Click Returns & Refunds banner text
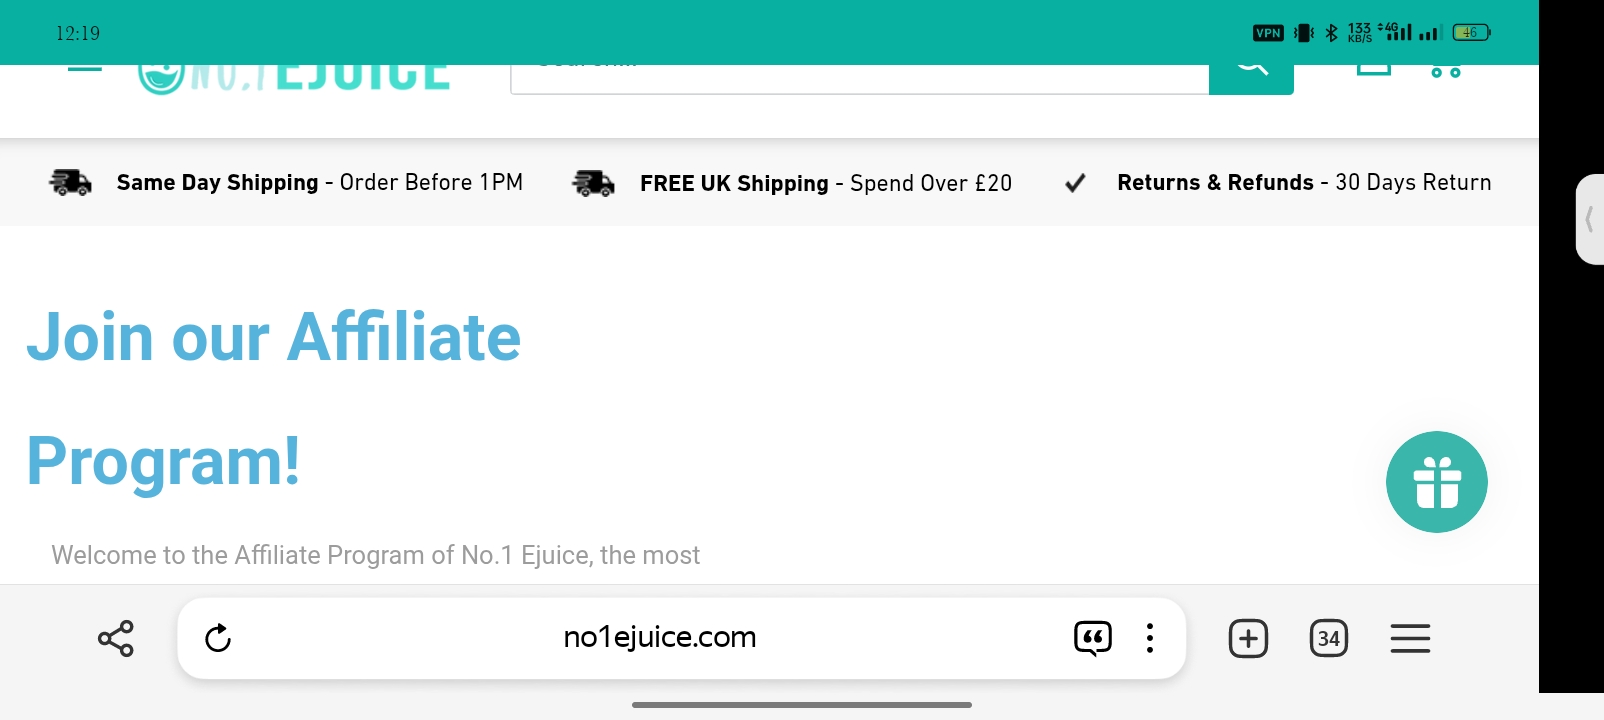Image resolution: width=1604 pixels, height=720 pixels. coord(1304,183)
